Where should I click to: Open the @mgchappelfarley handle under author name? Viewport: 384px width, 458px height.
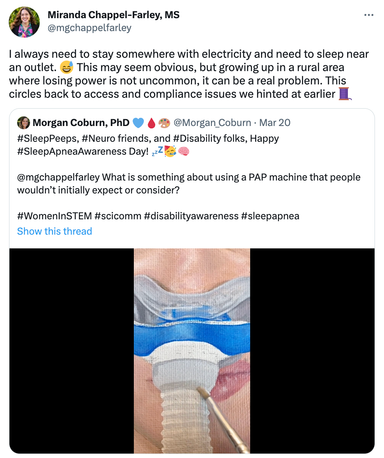coord(89,28)
